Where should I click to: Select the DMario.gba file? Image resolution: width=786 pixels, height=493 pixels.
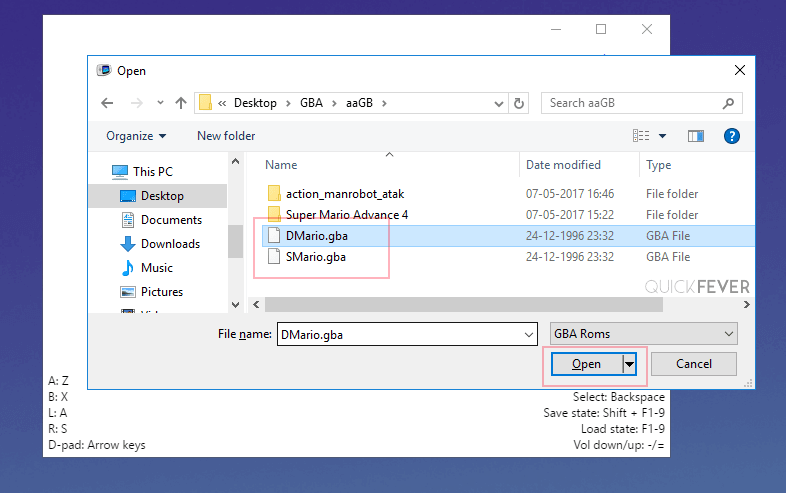point(317,236)
